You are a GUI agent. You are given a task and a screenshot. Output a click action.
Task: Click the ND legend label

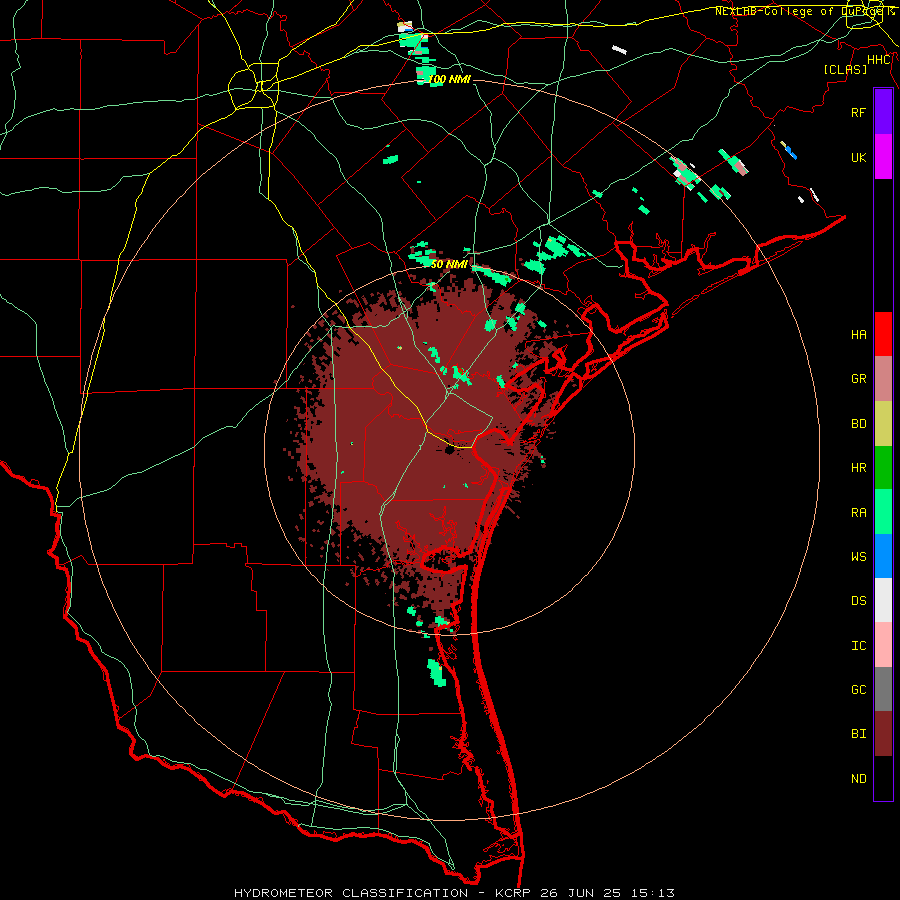[x=859, y=778]
